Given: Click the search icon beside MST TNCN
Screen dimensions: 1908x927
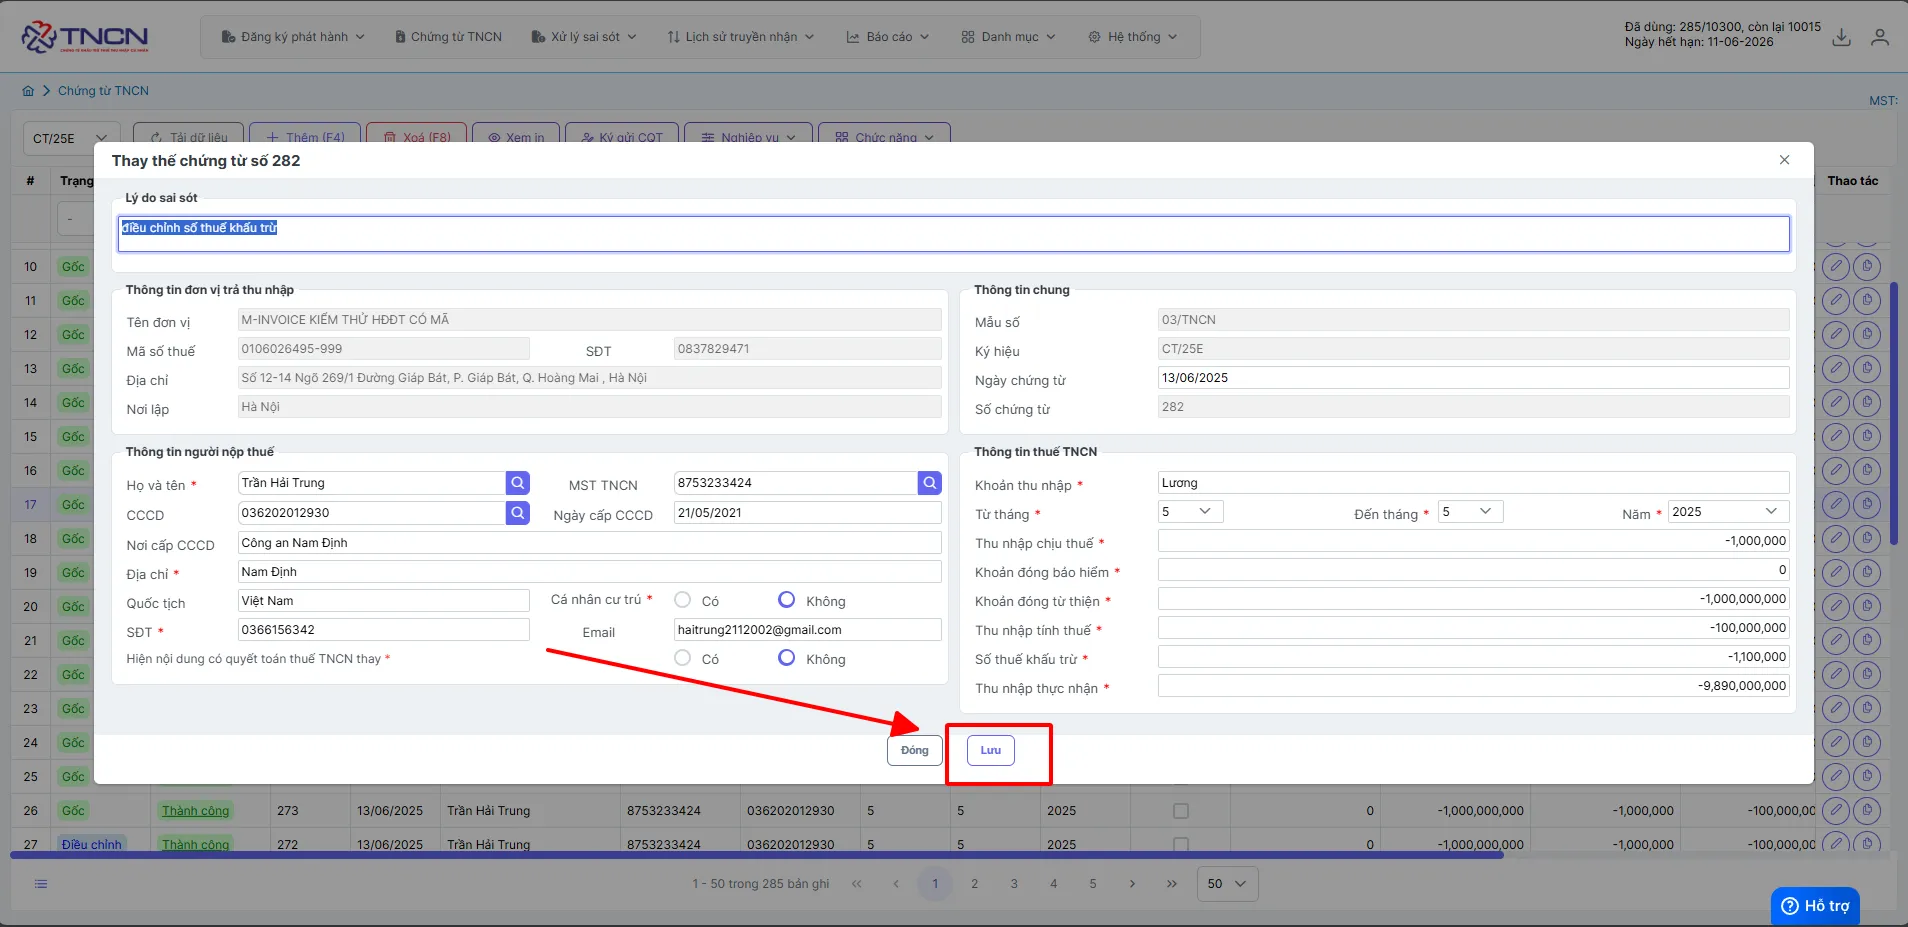Looking at the screenshot, I should 929,483.
